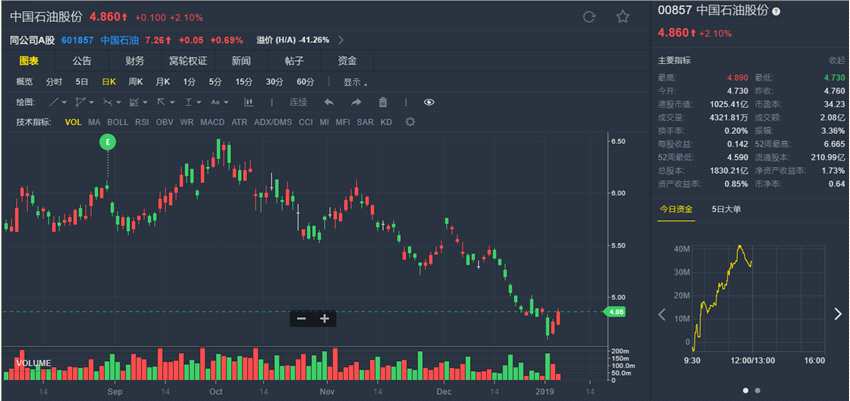850x401 pixels.
Task: Open A-share code 601857 link
Action: (x=78, y=40)
